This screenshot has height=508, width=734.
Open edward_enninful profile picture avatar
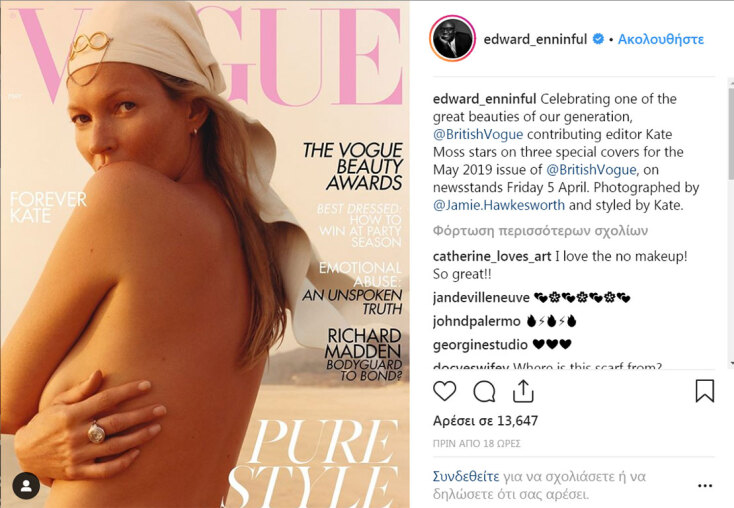[452, 39]
